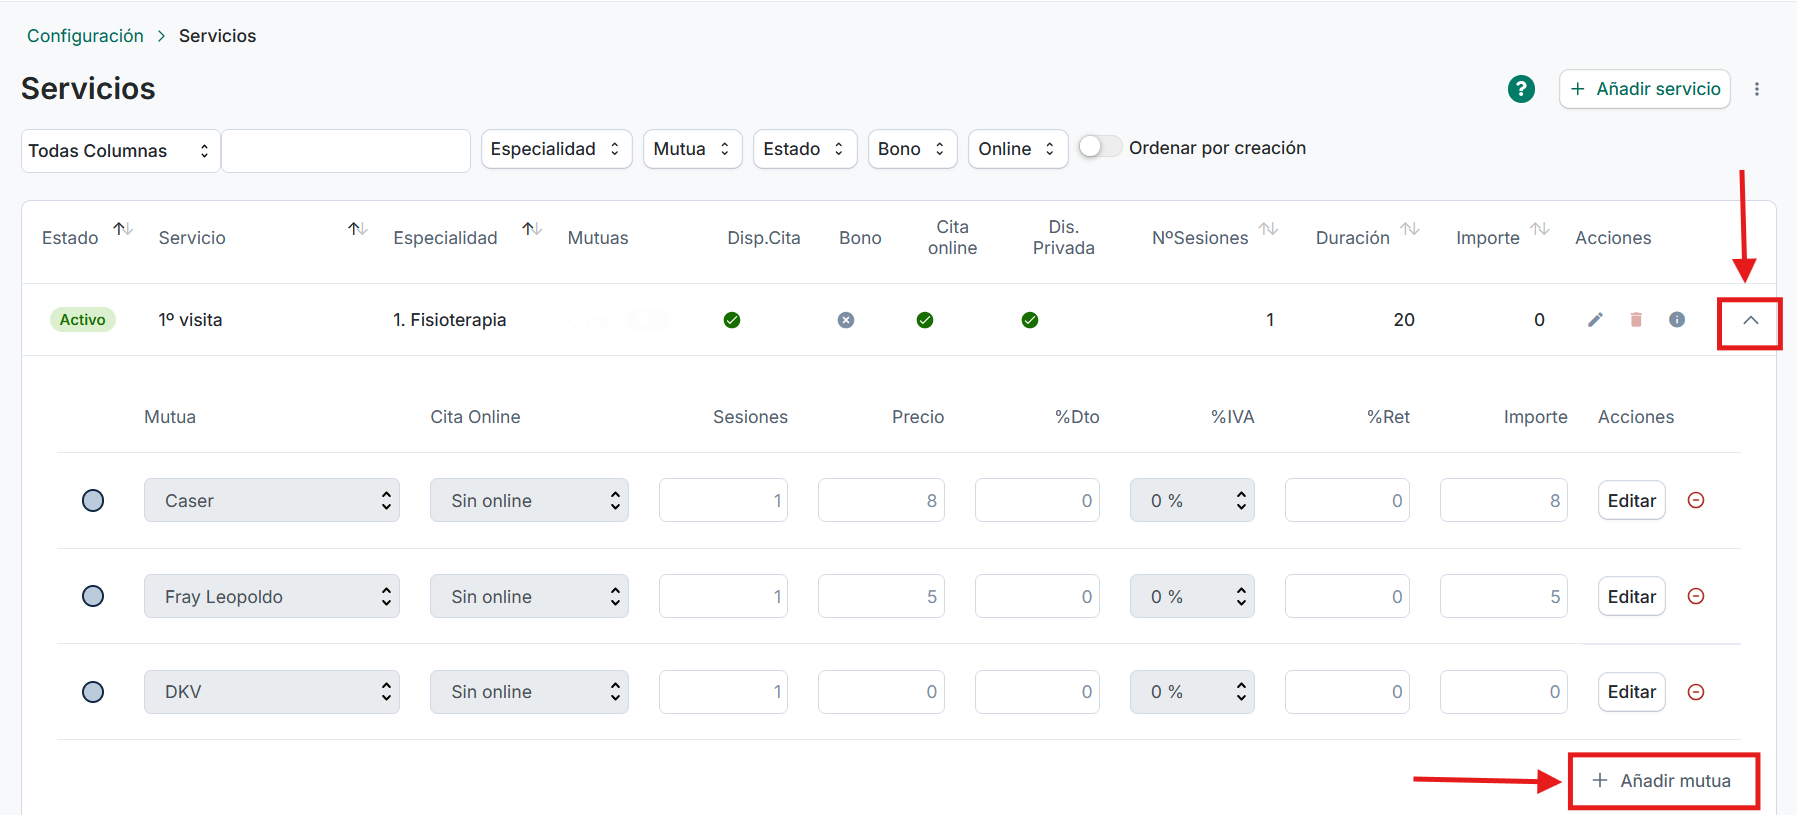
Task: Collapse the 1º visita row chevron
Action: [x=1750, y=321]
